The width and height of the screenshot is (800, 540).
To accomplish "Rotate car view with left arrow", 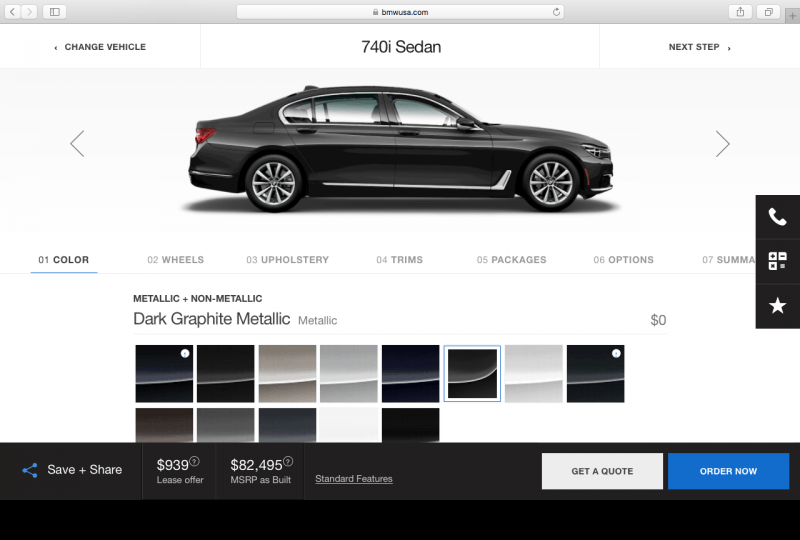I will [x=77, y=144].
